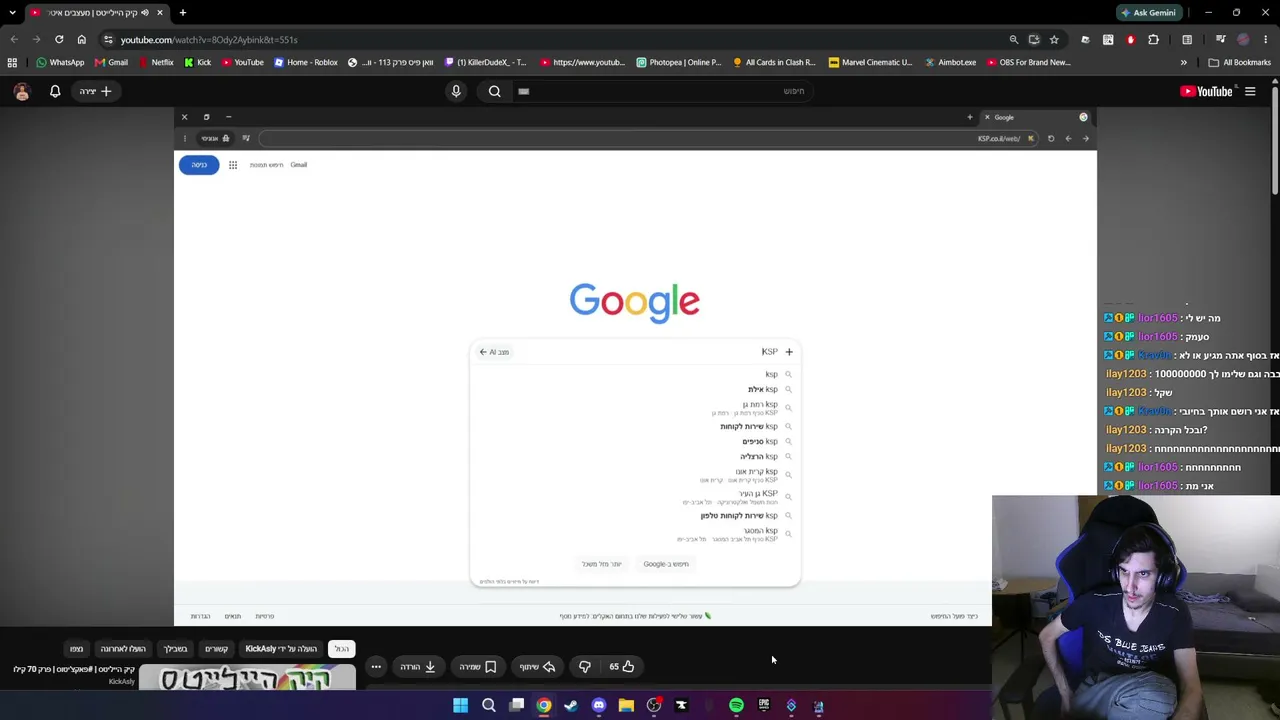
Task: Open the Chrome profile avatar
Action: [x=1243, y=40]
